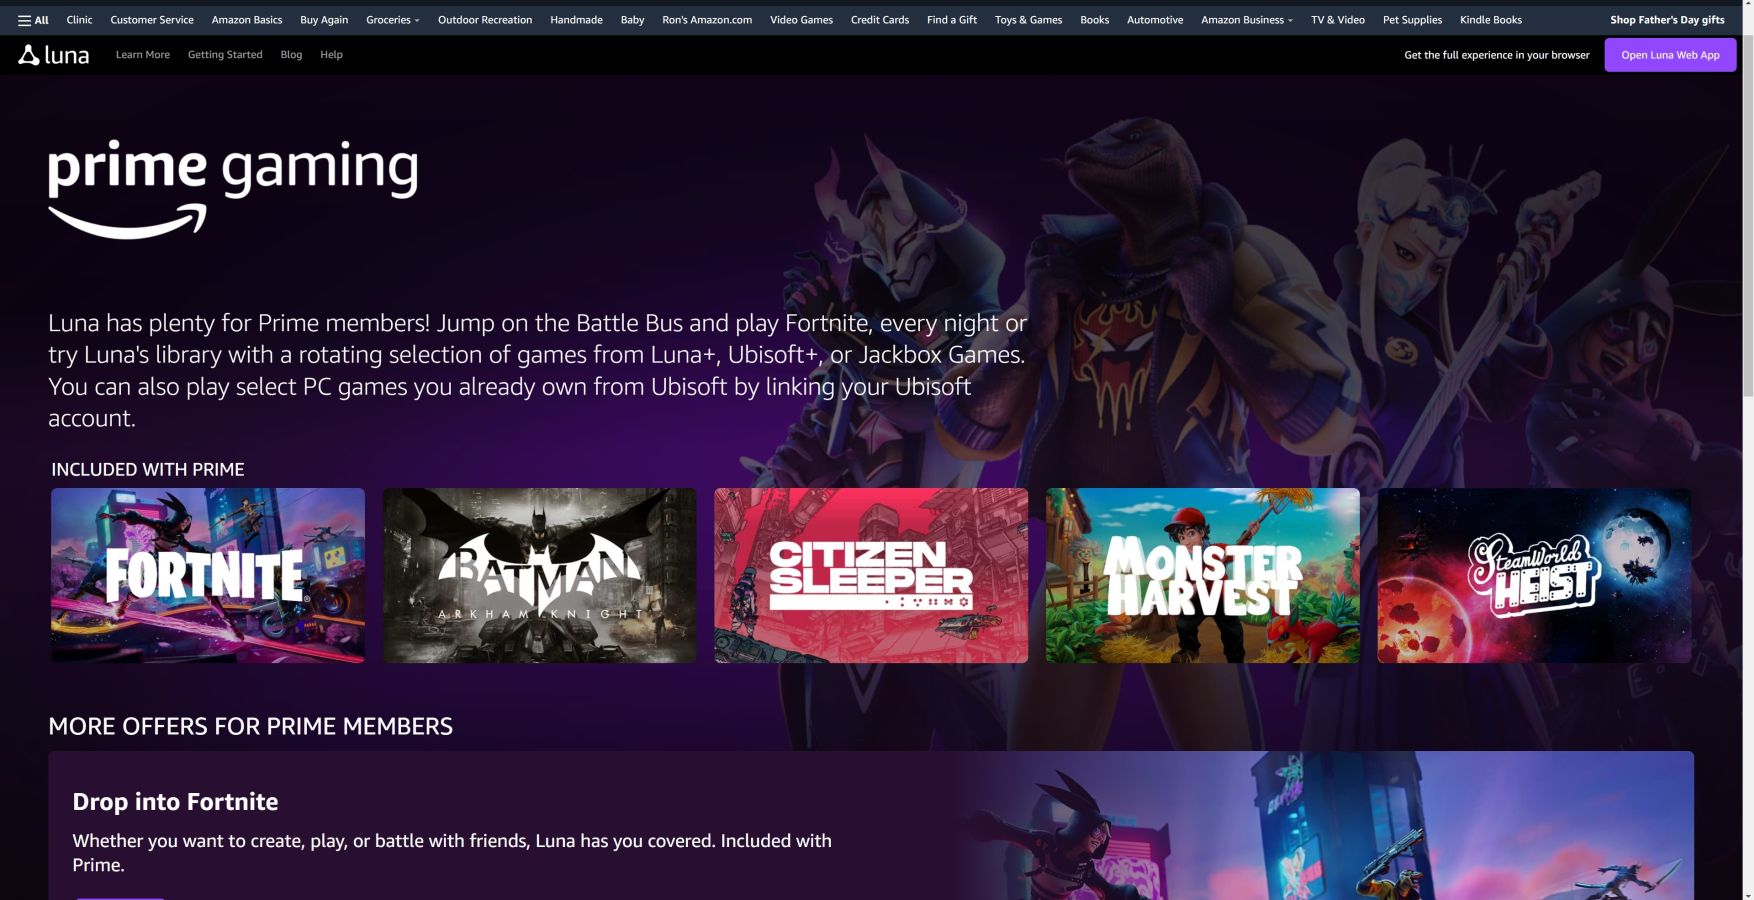Screen dimensions: 1754x900
Task: Click the Drop into Fortnite heading
Action: pyautogui.click(x=175, y=802)
